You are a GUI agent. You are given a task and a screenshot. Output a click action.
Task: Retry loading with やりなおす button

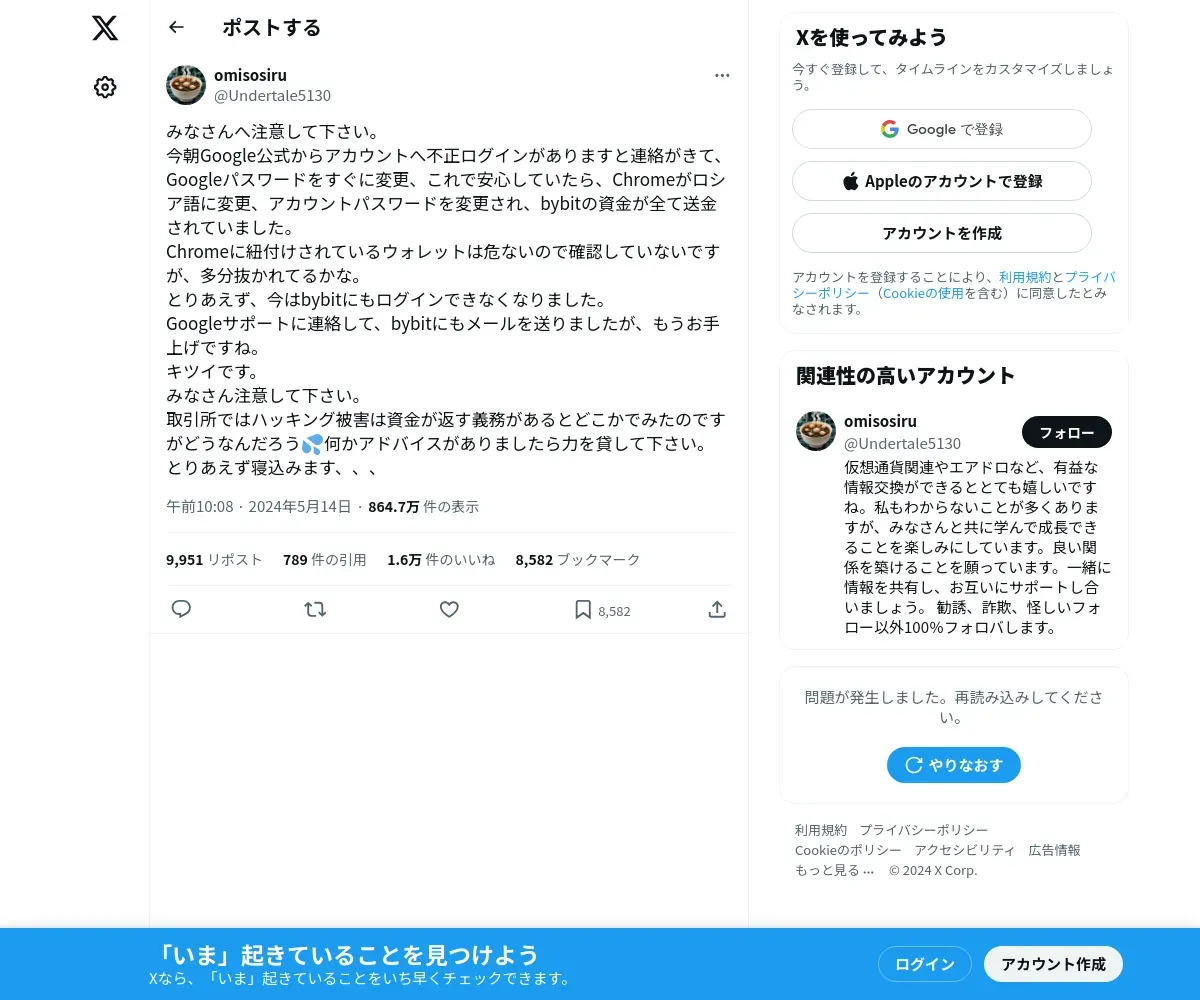(954, 765)
